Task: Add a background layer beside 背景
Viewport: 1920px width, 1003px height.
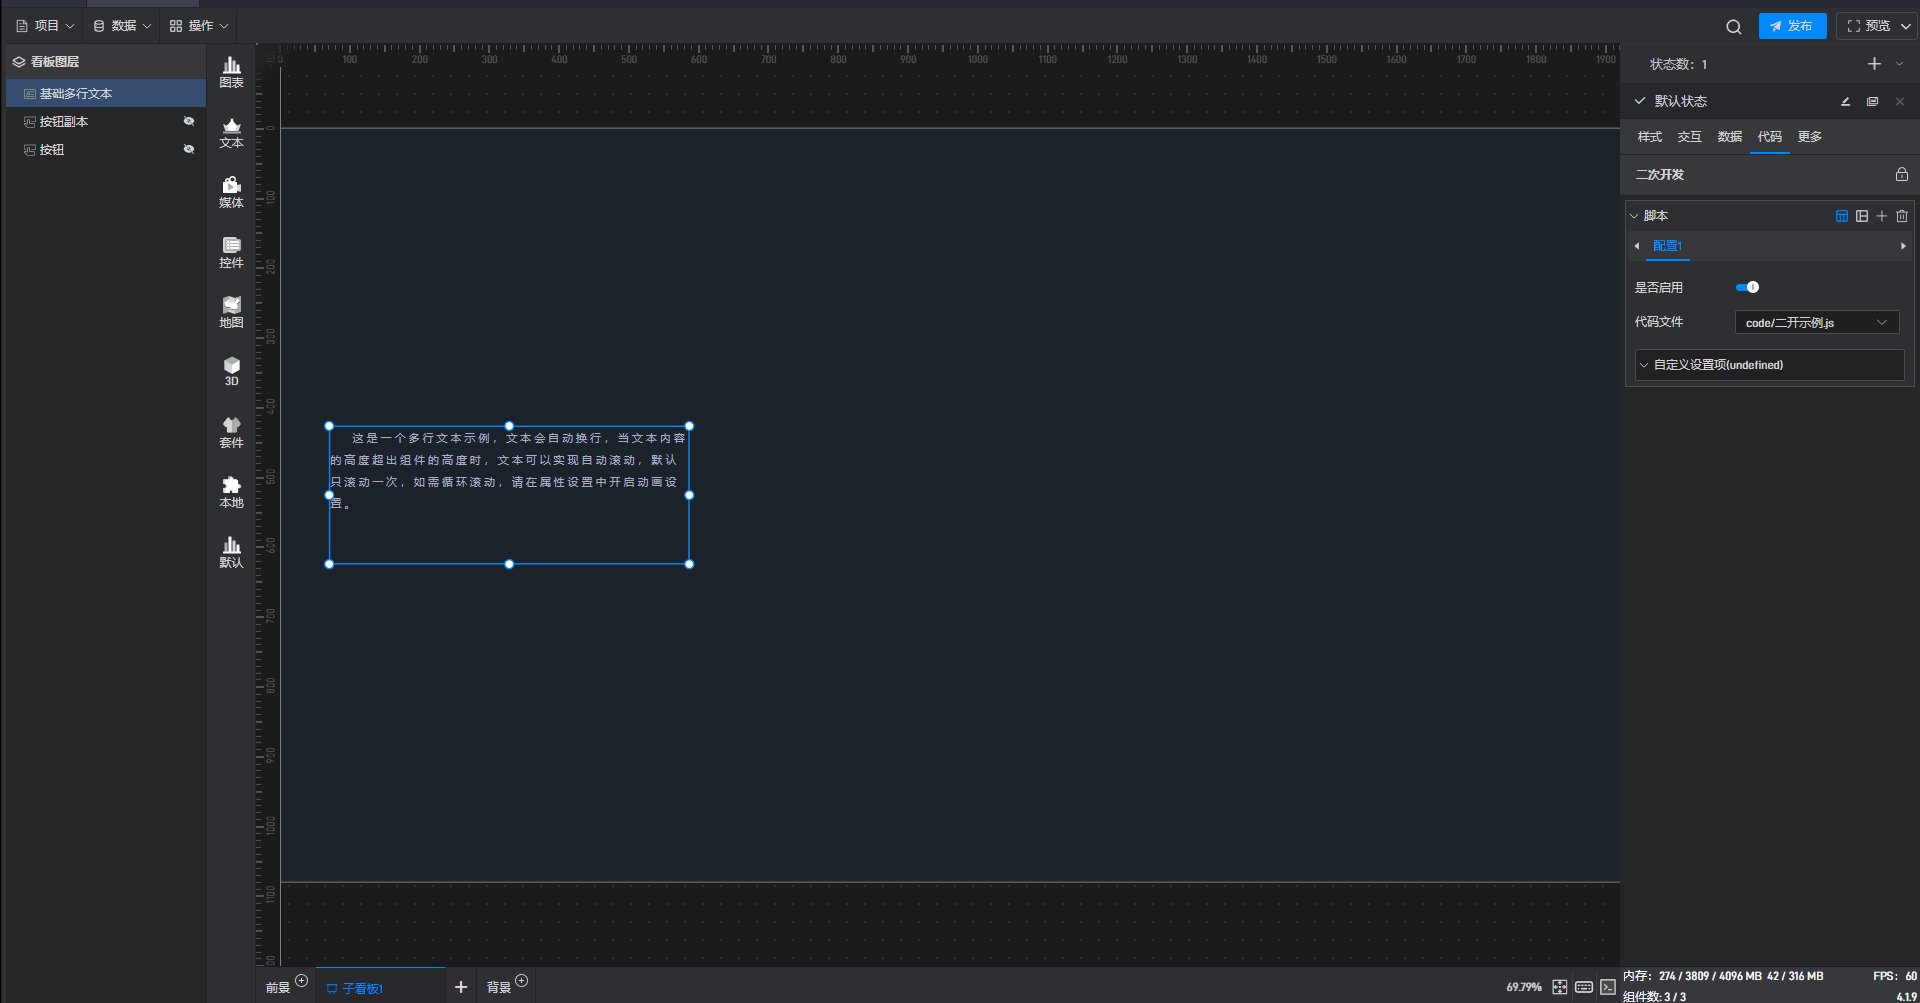Action: [521, 981]
